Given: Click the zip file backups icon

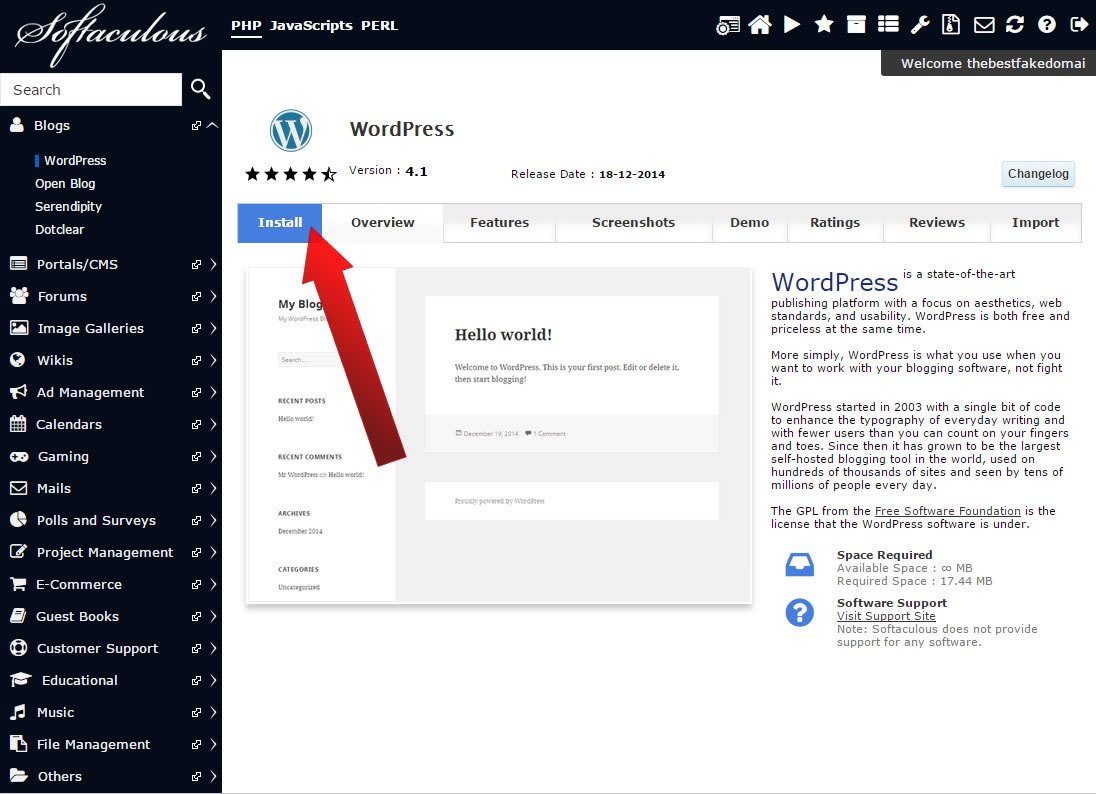Looking at the screenshot, I should [x=952, y=25].
